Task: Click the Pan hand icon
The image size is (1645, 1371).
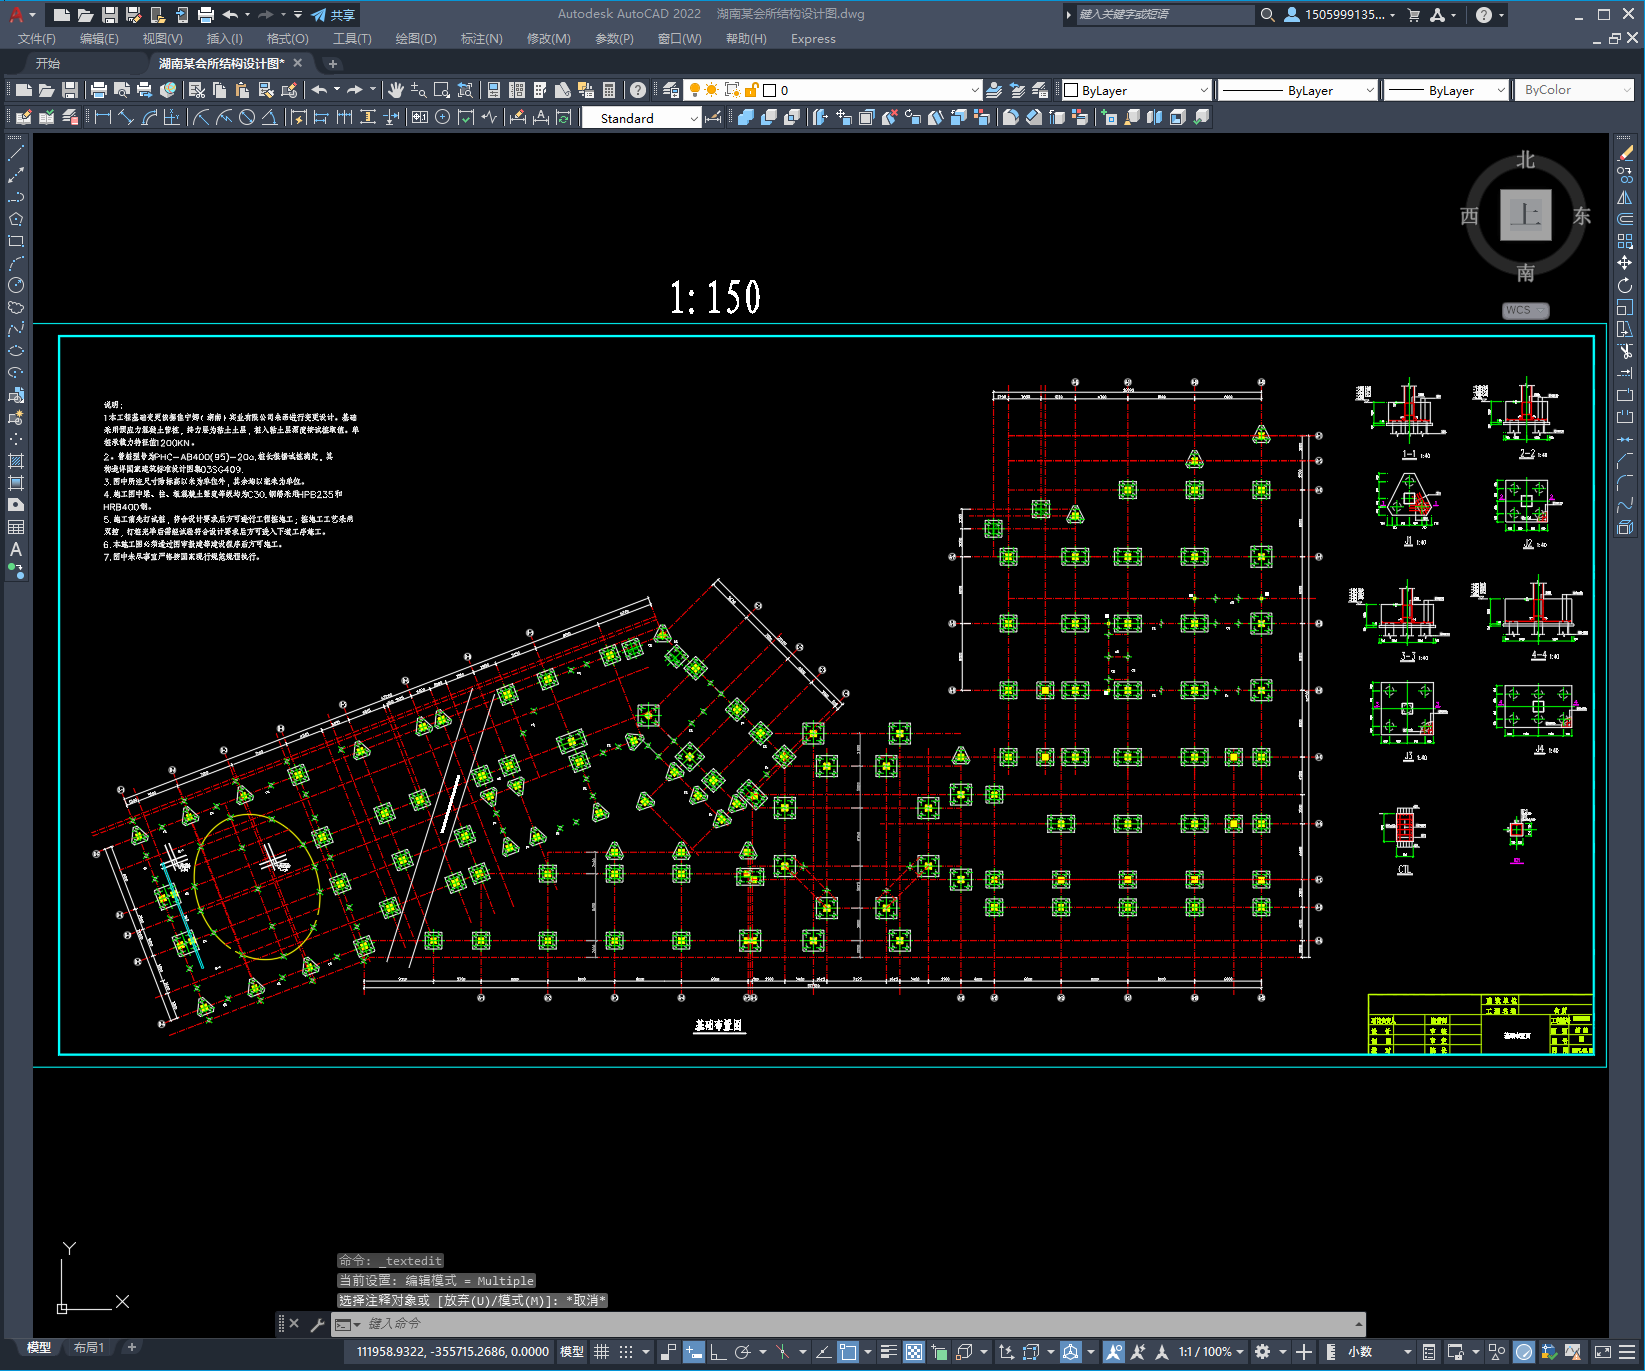Action: click(x=396, y=90)
